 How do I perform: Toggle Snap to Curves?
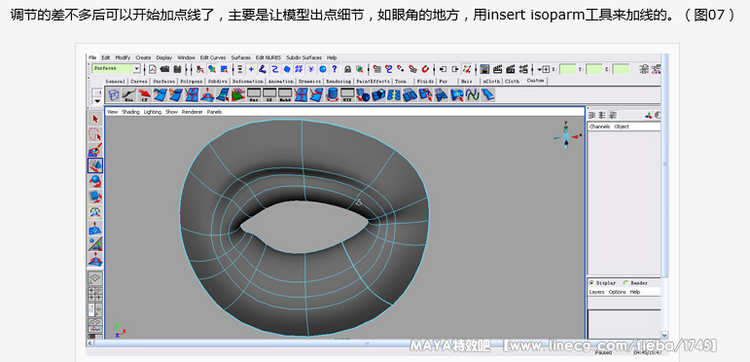coord(389,69)
